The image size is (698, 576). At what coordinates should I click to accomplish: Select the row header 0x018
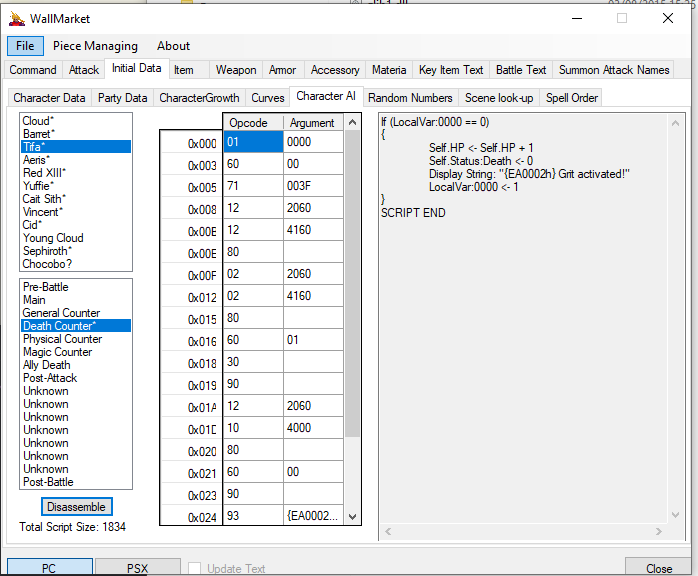(191, 364)
